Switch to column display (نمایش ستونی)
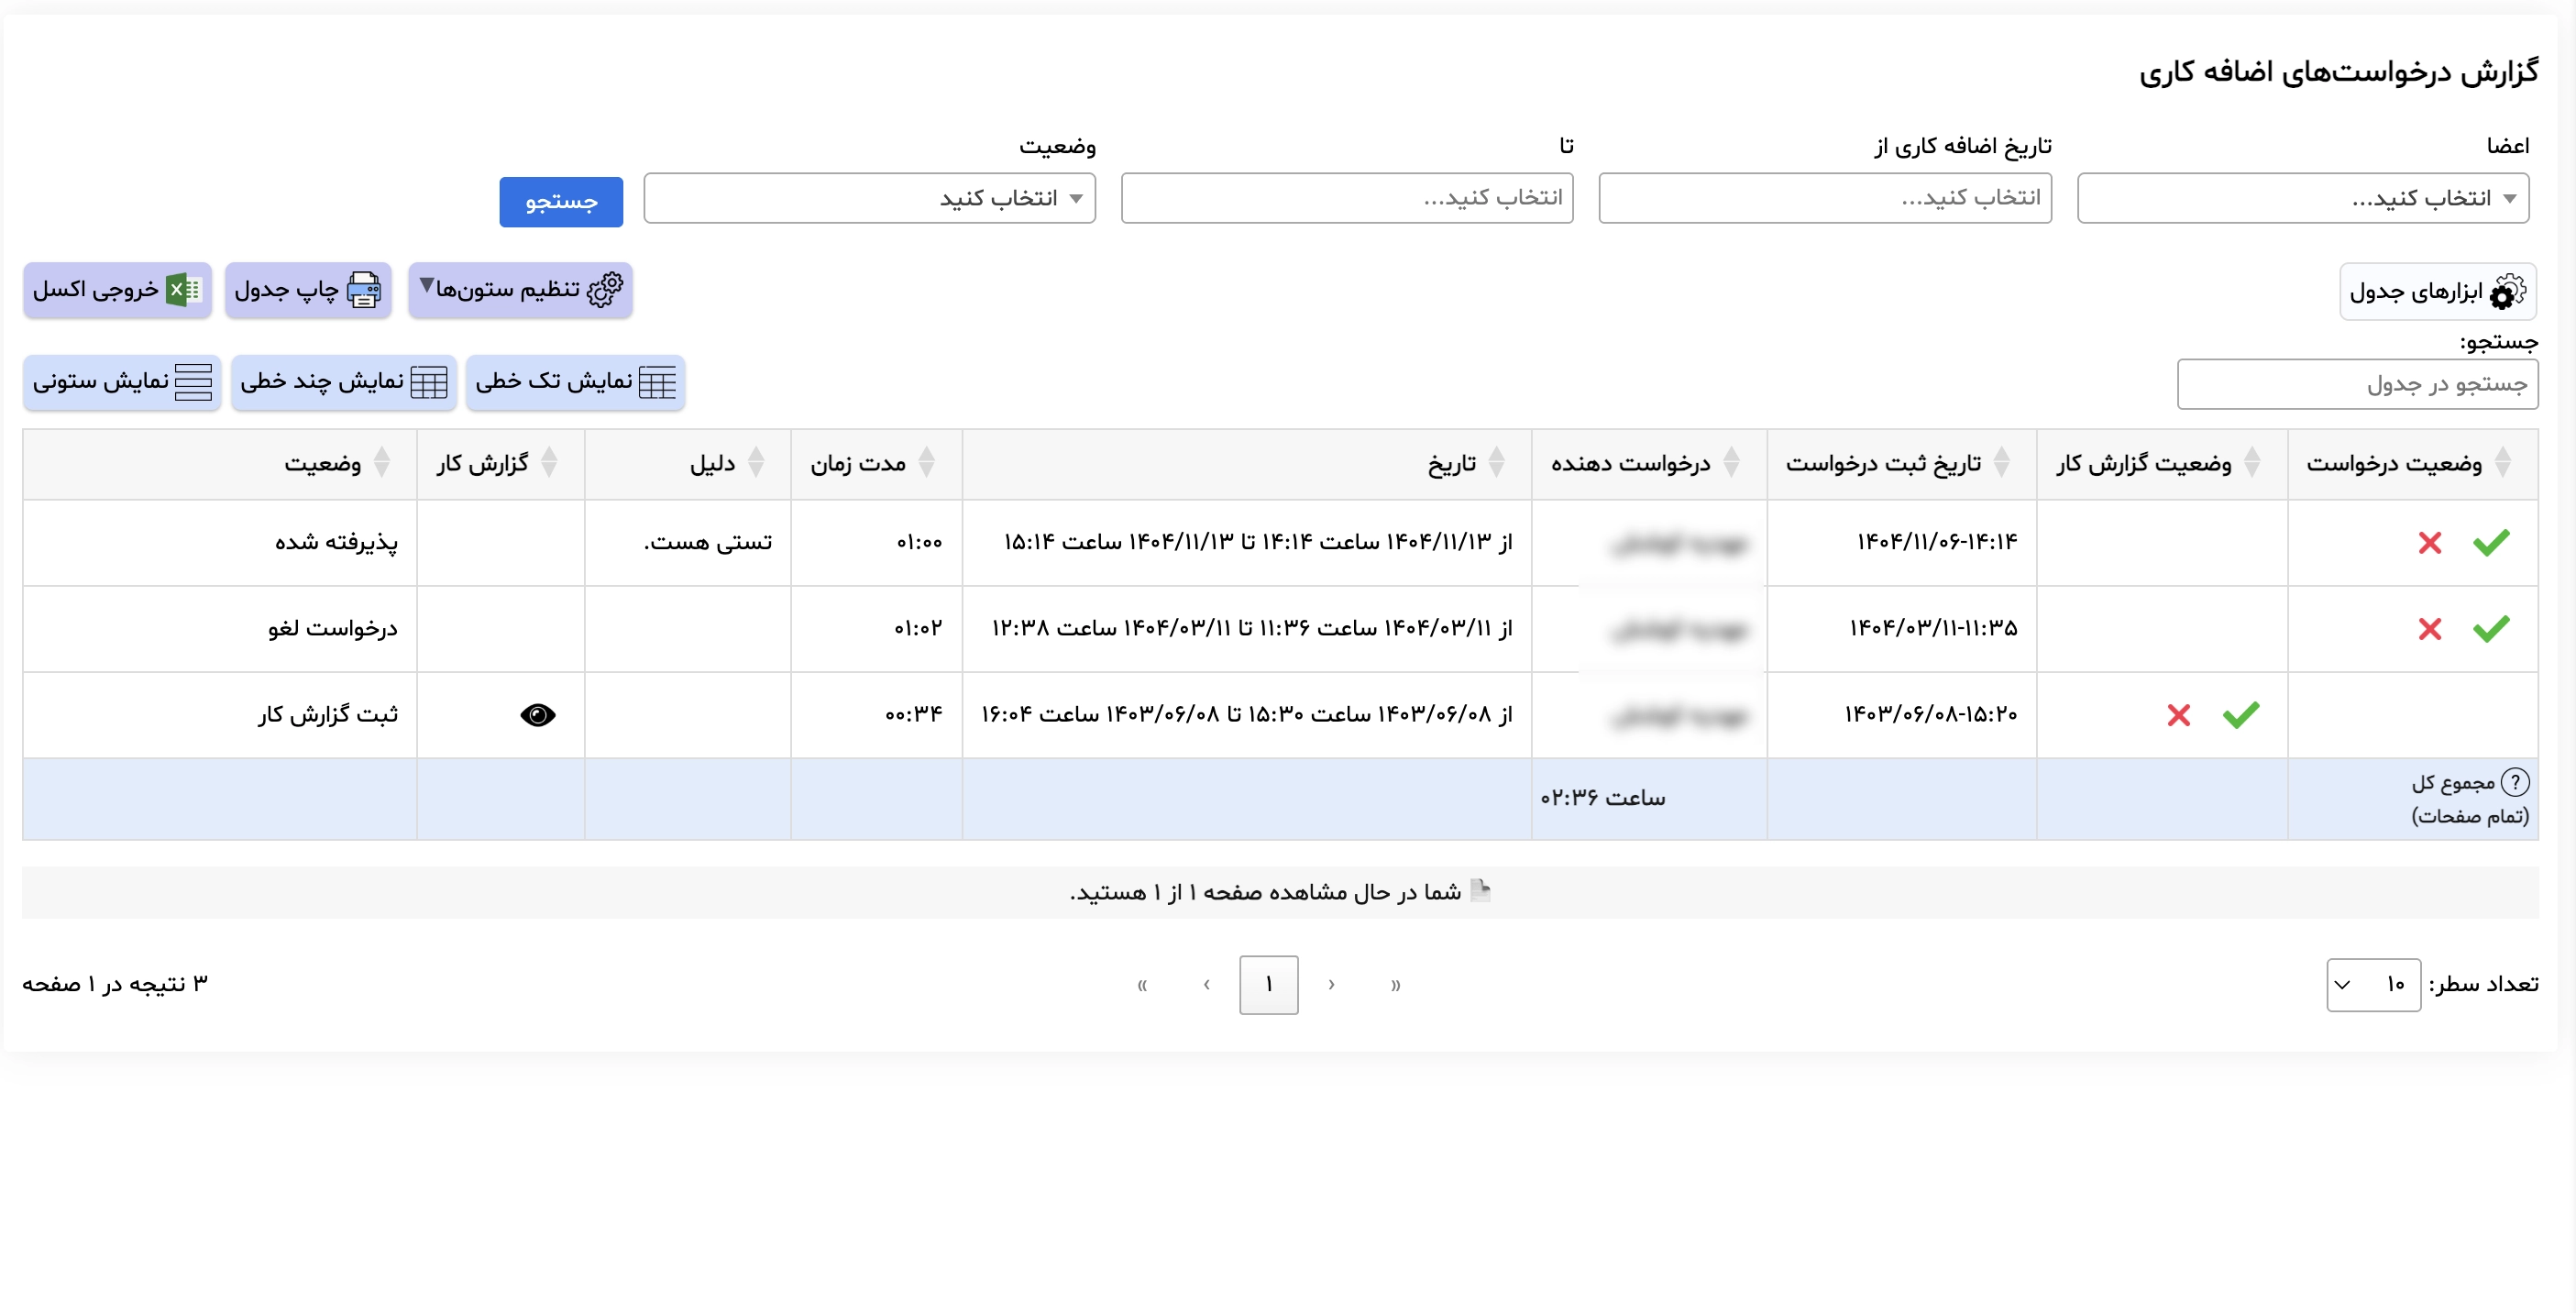 tap(121, 382)
